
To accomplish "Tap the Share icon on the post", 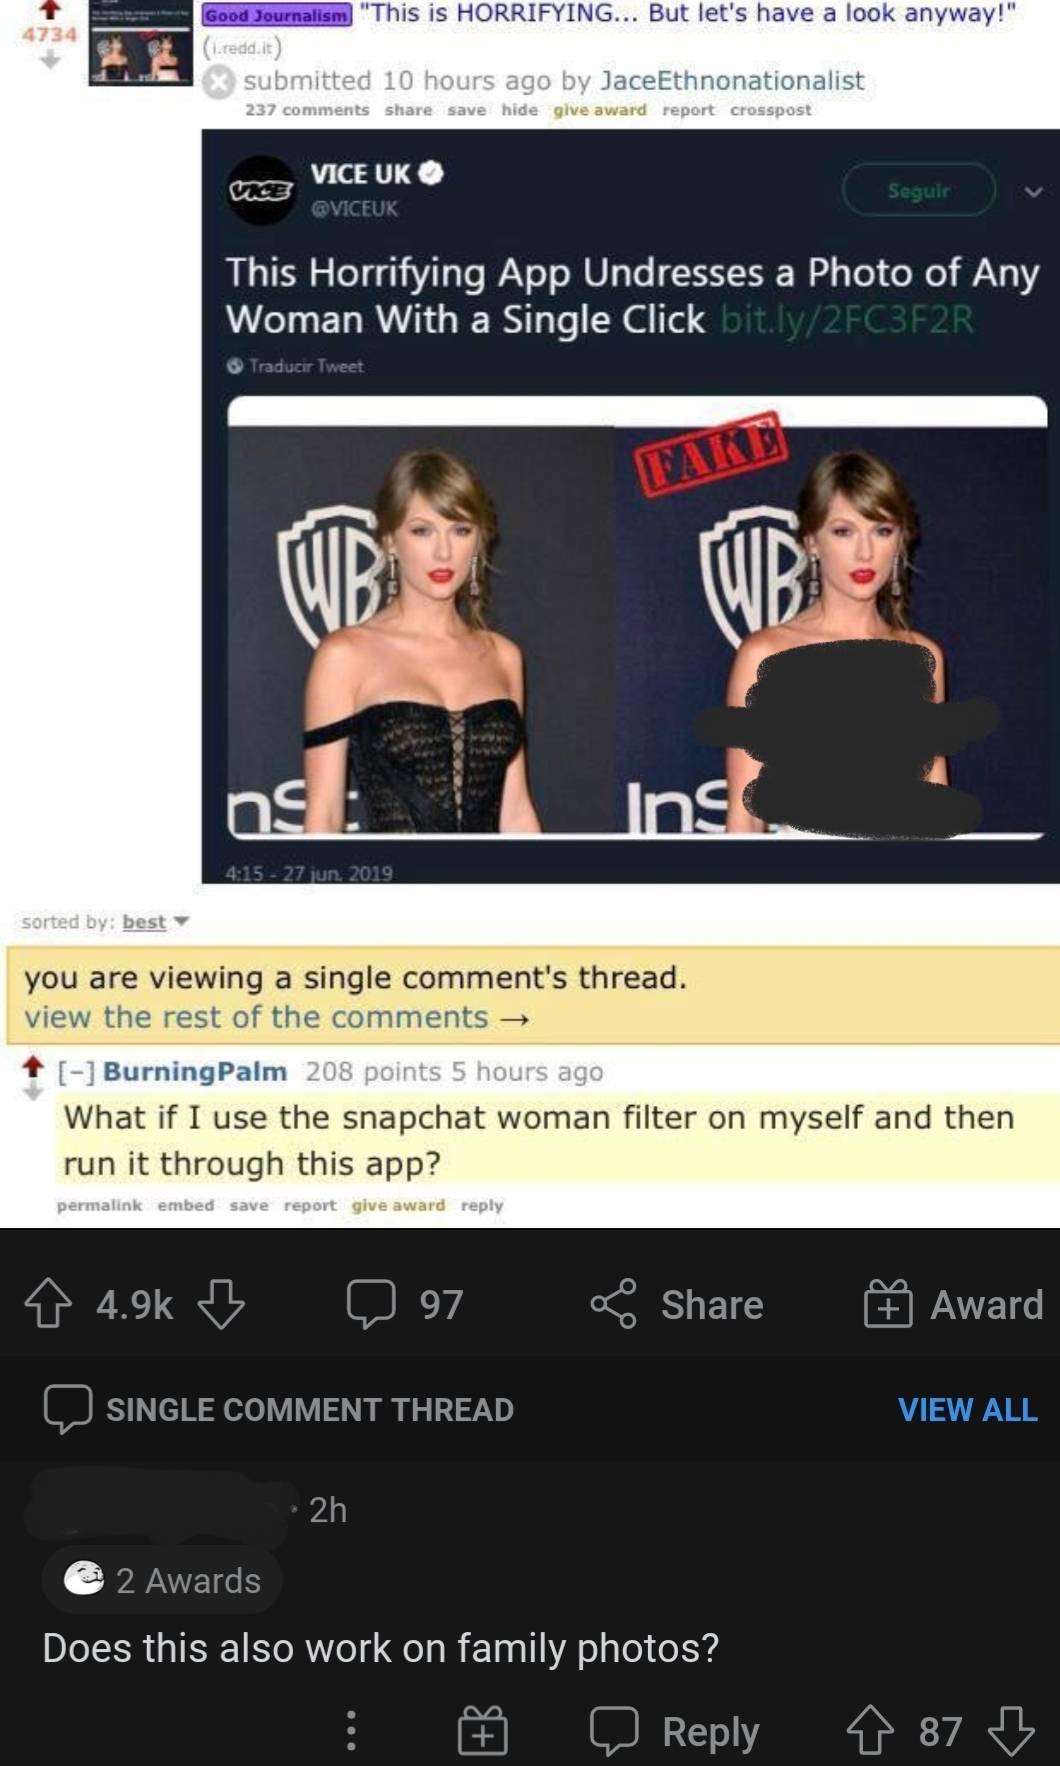I will pyautogui.click(x=613, y=1304).
